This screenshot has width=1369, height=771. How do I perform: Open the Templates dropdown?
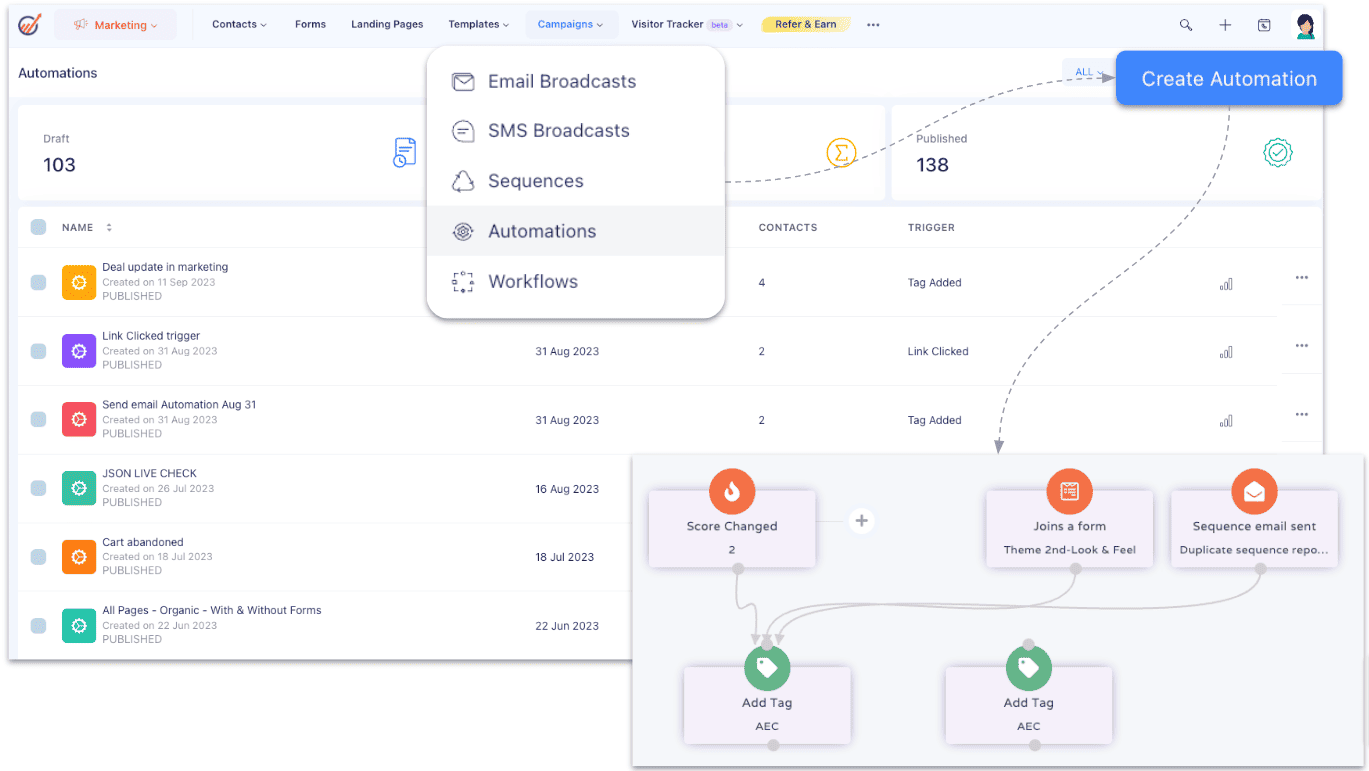tap(478, 24)
